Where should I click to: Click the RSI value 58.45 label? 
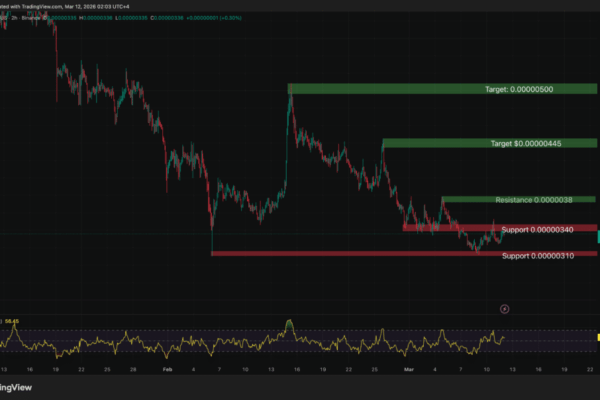click(x=13, y=321)
